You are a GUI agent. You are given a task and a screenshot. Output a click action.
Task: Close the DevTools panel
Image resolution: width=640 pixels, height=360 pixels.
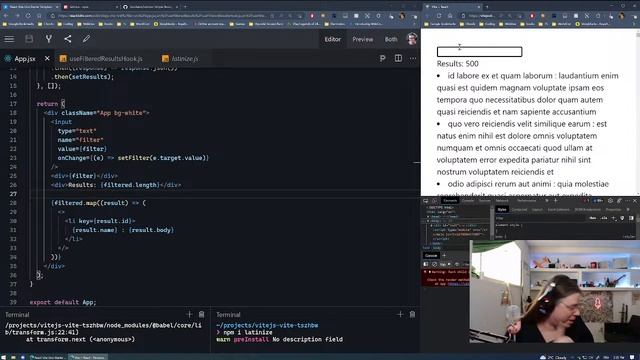[x=635, y=201]
